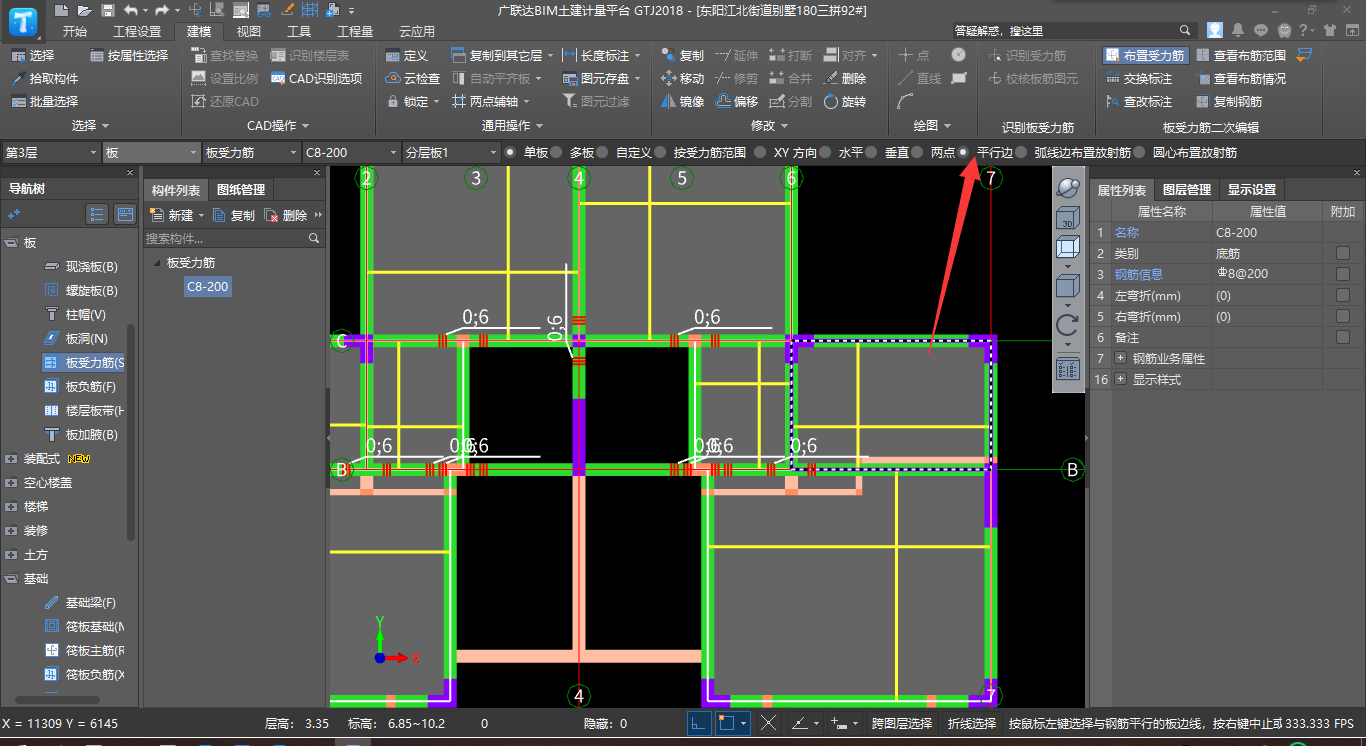This screenshot has width=1366, height=746.
Task: Click the 3D cube view icon
Action: coord(1067,217)
